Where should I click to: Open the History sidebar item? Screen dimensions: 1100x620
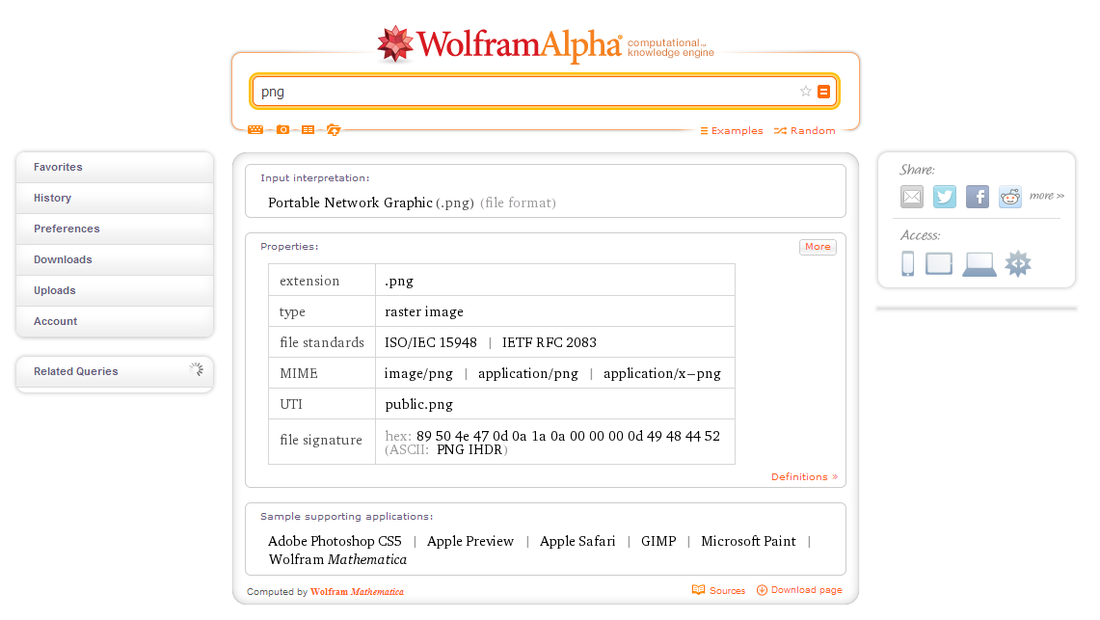point(115,198)
